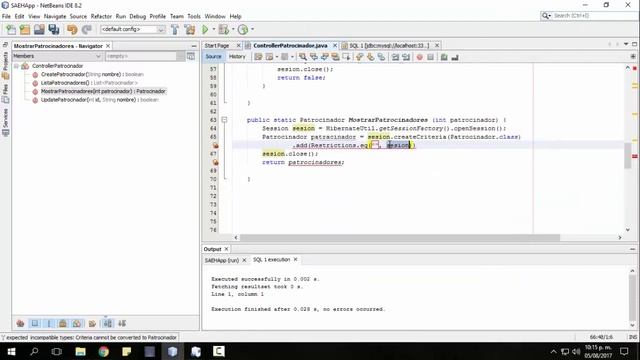Close the SQL 1 execution output tab
Screen dimensions: 640x360
click(295, 260)
